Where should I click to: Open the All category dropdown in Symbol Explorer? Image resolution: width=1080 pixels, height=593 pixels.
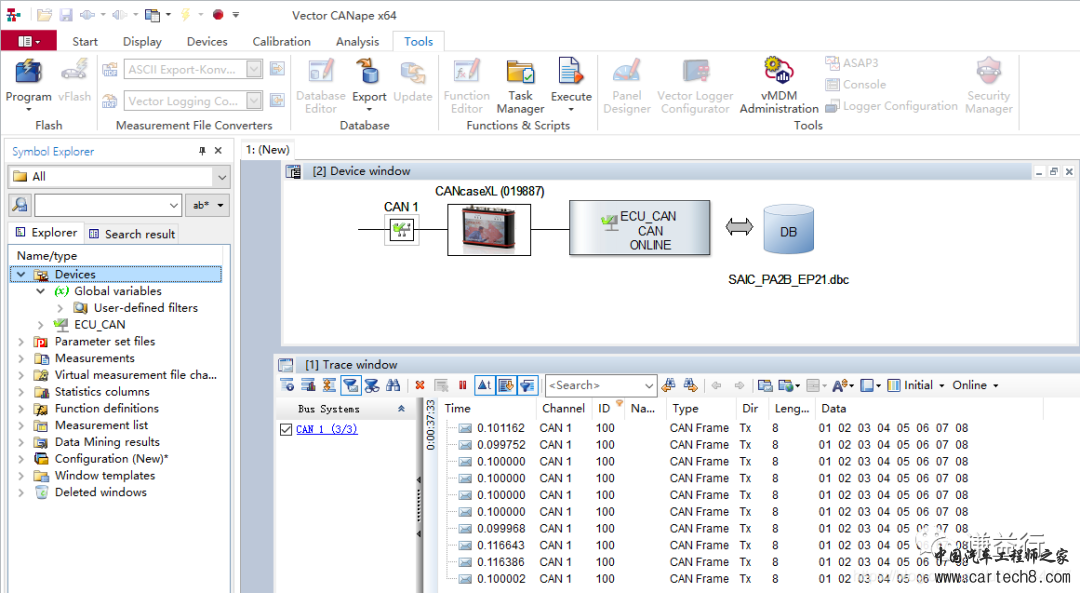(222, 177)
